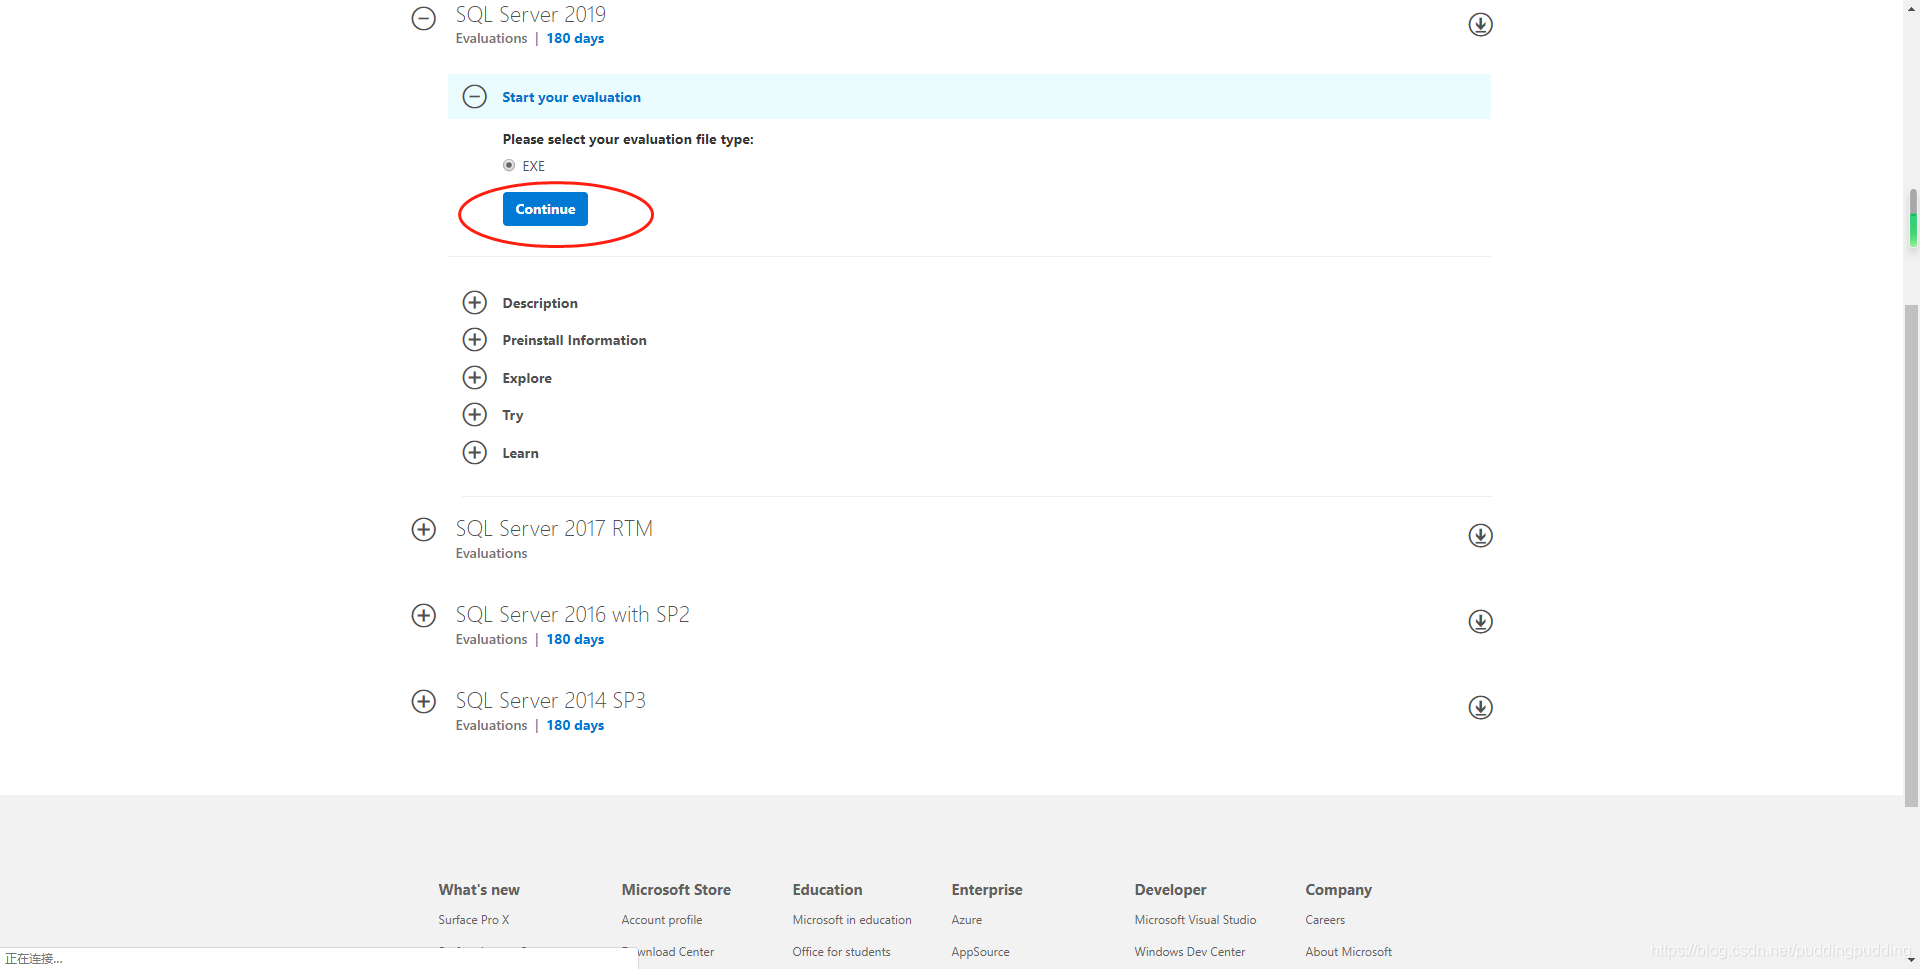This screenshot has width=1920, height=969.
Task: Click the Learn label text
Action: pyautogui.click(x=520, y=454)
